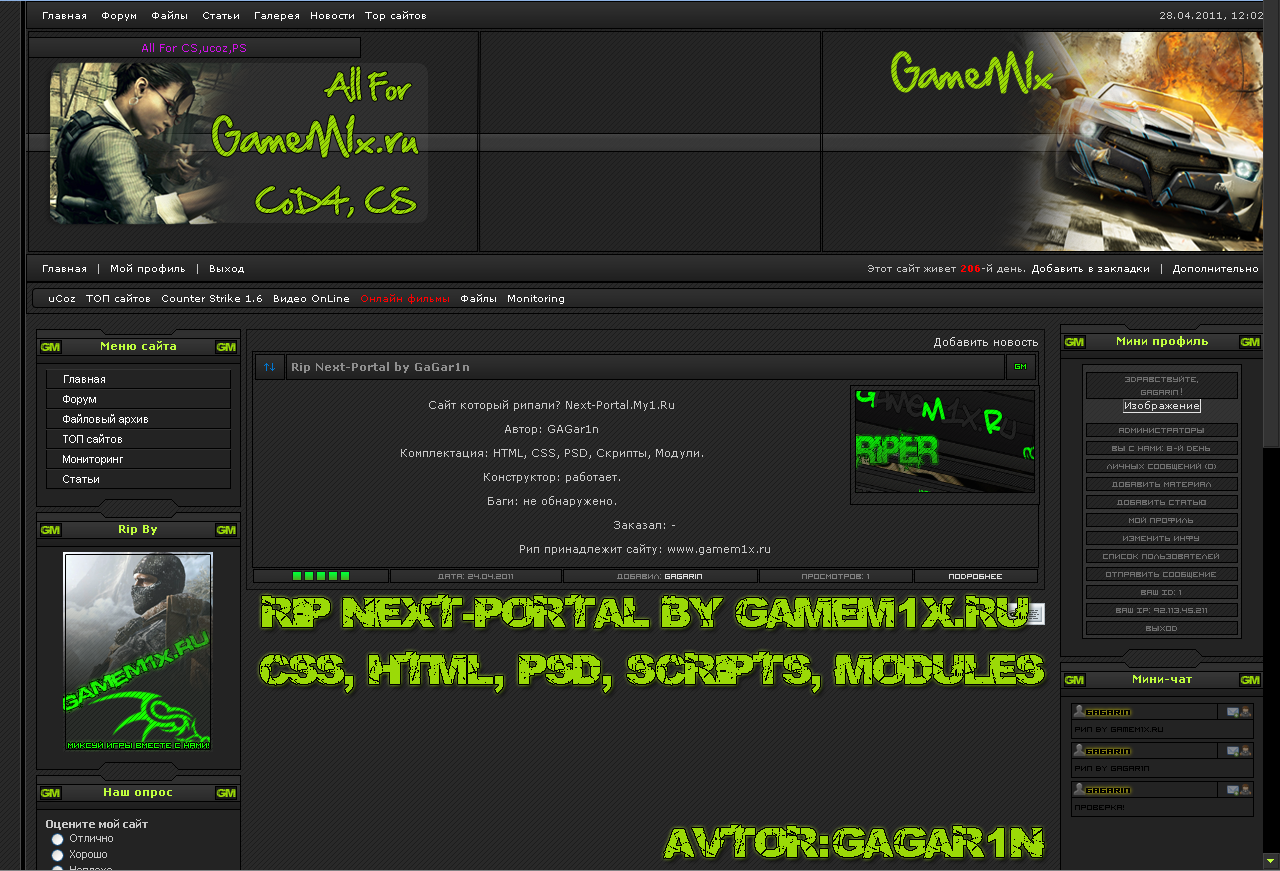
Task: Open Файловый архив in the site menu
Action: pyautogui.click(x=105, y=419)
